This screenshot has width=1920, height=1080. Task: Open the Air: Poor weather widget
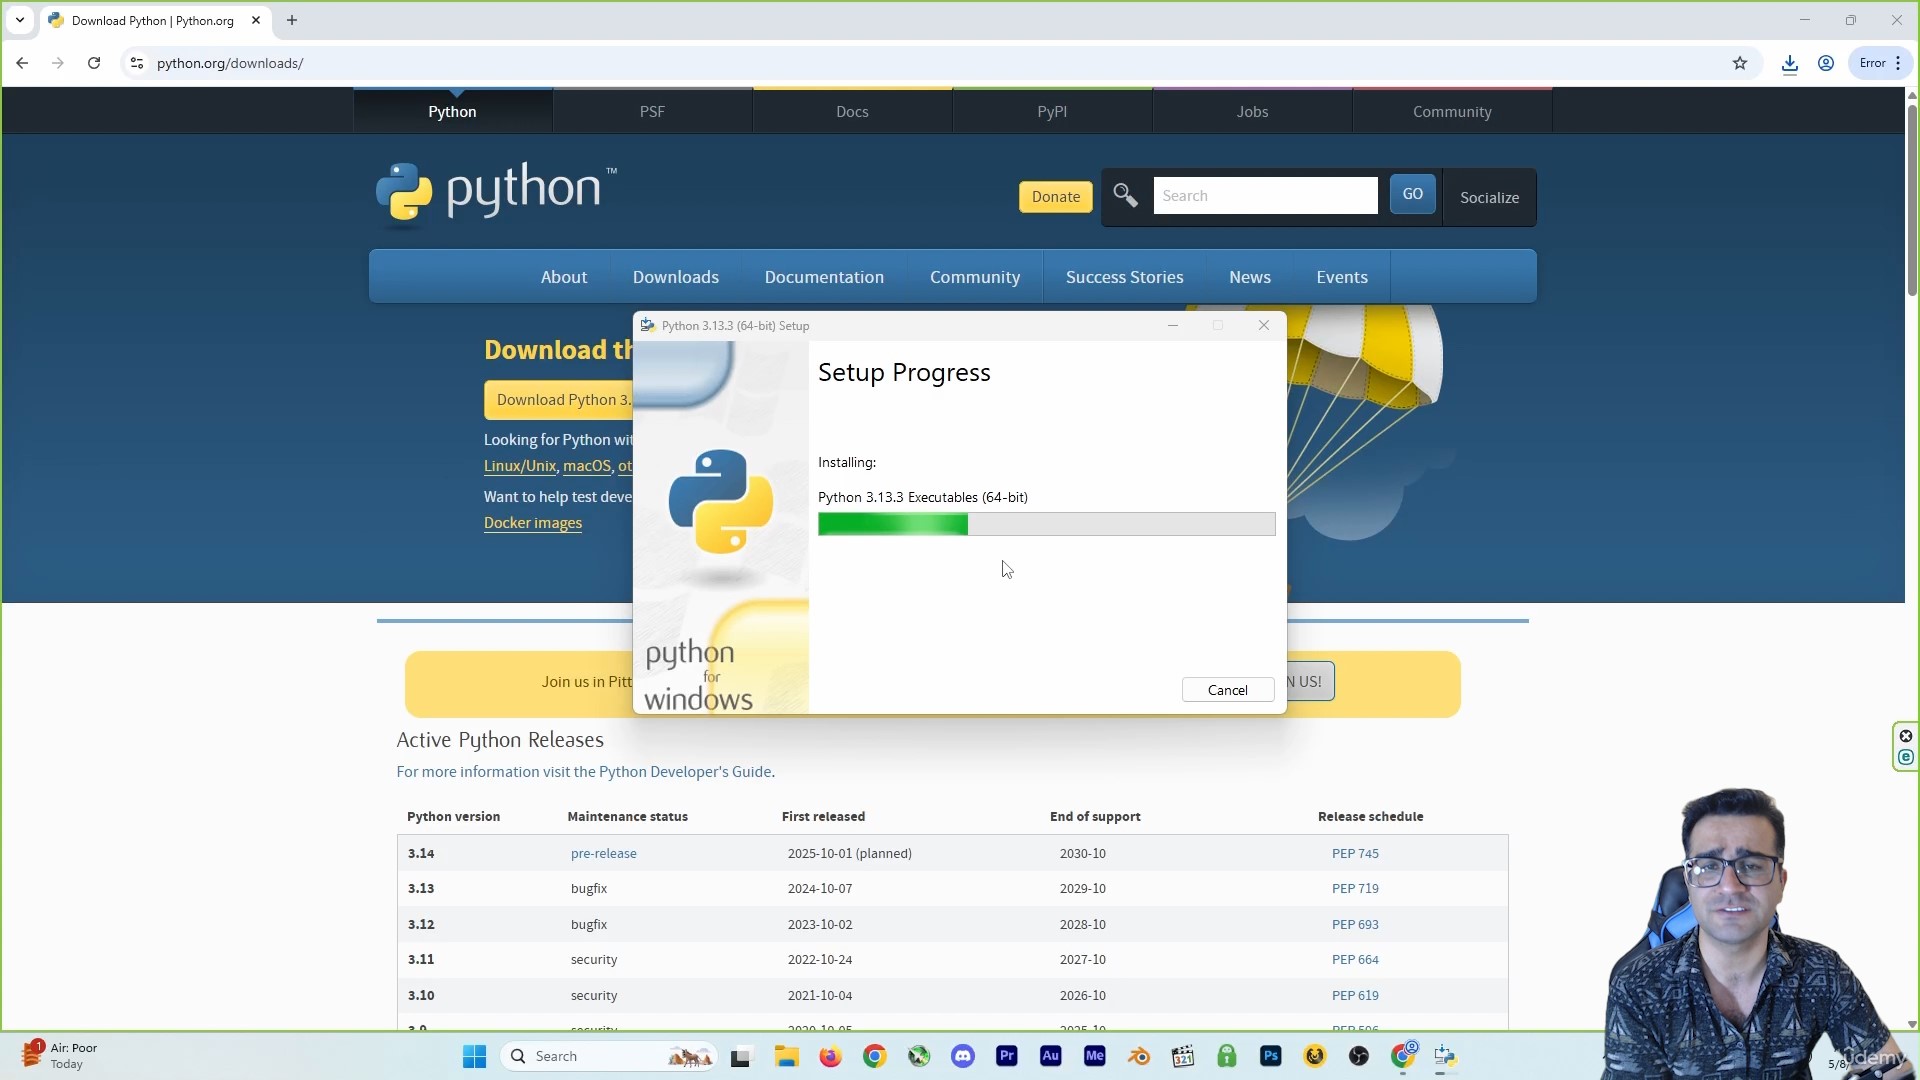pos(60,1056)
